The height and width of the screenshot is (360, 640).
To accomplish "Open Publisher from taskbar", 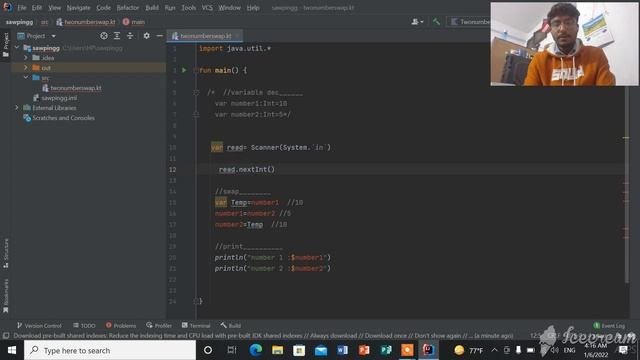I will click(386, 350).
